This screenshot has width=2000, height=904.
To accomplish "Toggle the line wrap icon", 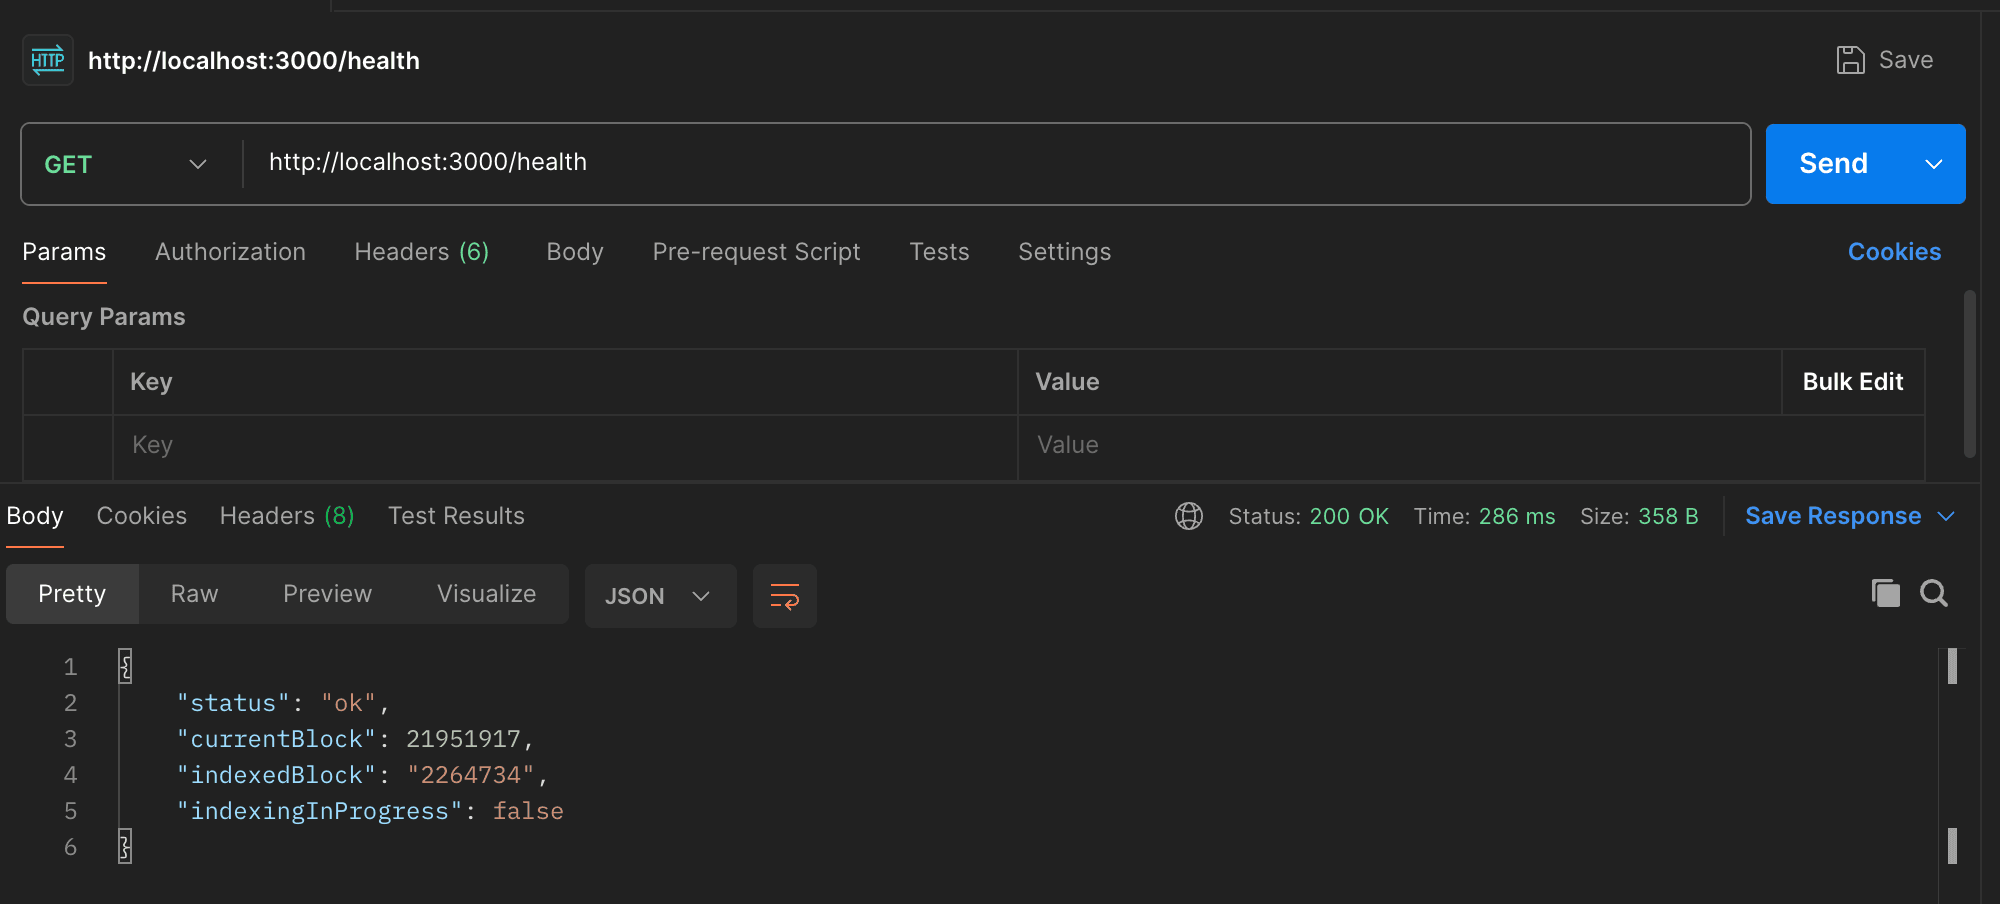I will pyautogui.click(x=784, y=596).
